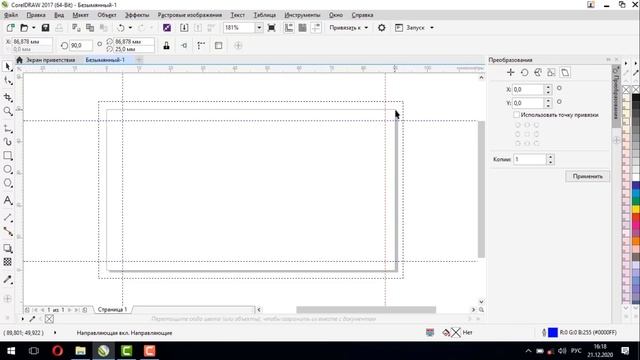Click the Import icon in toolbar
Image resolution: width=640 pixels, height=360 pixels.
coord(184,28)
